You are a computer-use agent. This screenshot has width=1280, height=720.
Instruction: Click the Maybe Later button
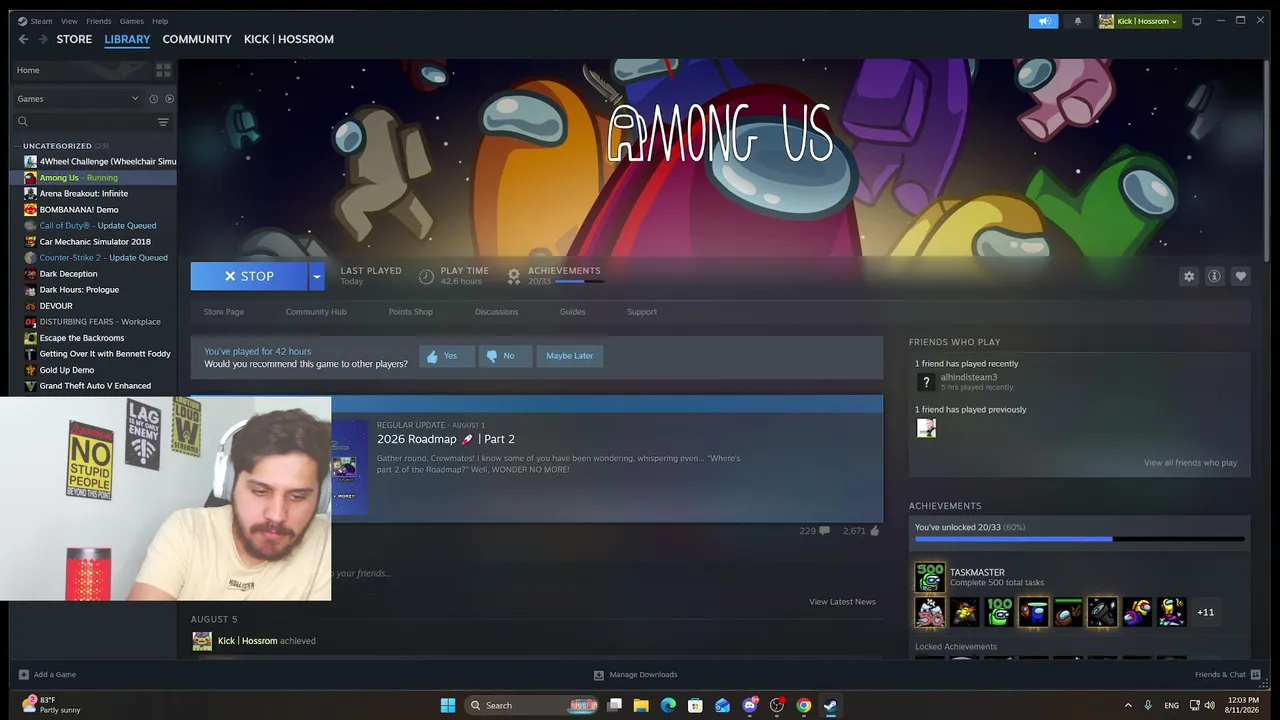coord(569,356)
